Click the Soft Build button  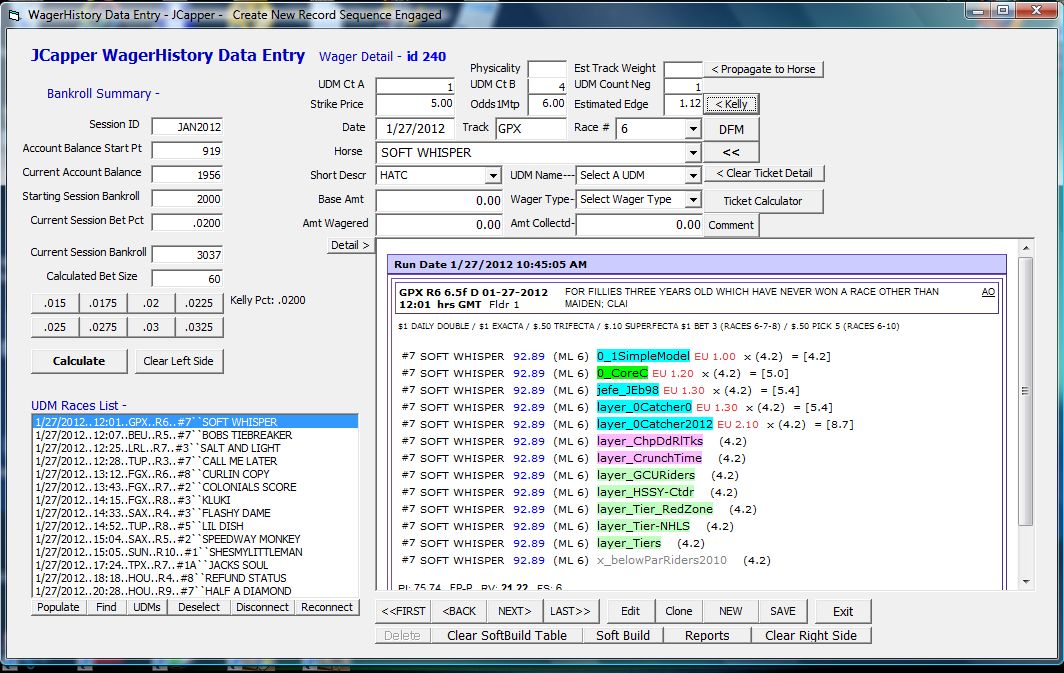click(623, 636)
